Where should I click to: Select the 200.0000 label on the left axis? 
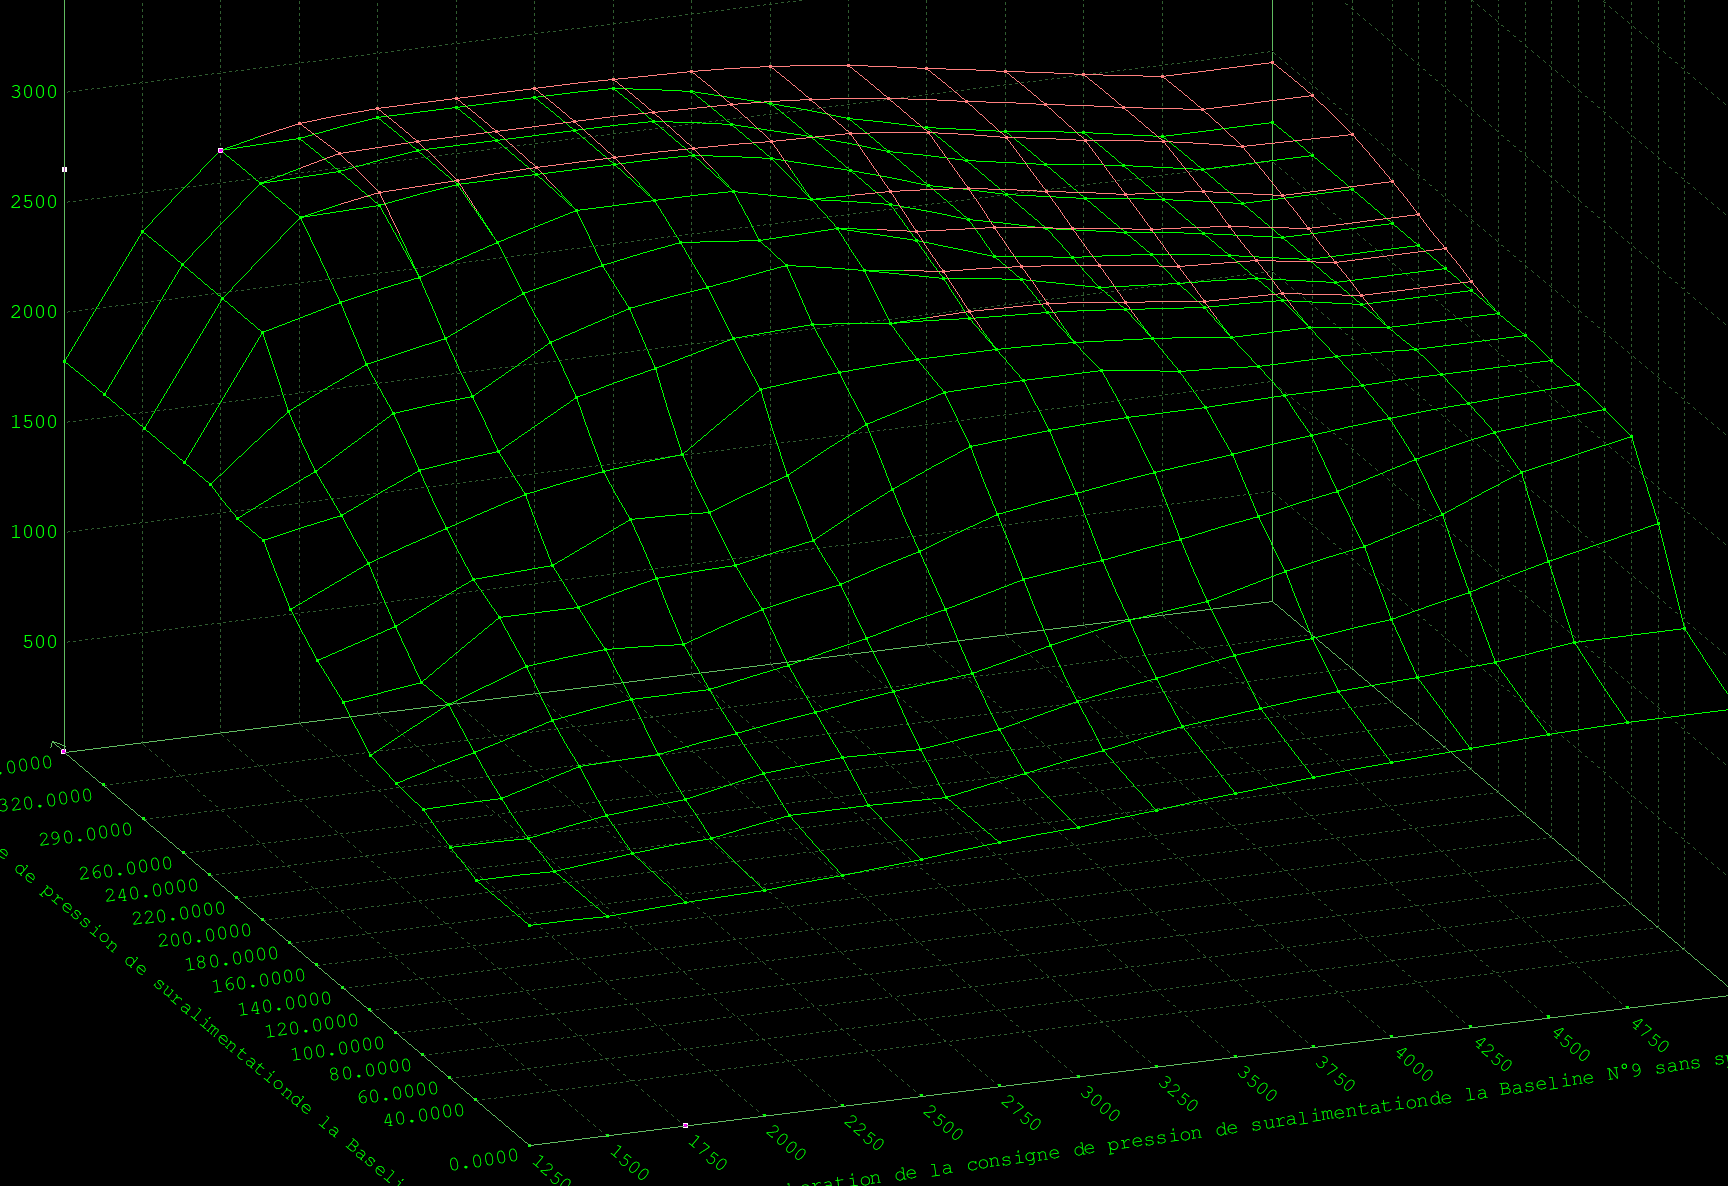pyautogui.click(x=205, y=936)
